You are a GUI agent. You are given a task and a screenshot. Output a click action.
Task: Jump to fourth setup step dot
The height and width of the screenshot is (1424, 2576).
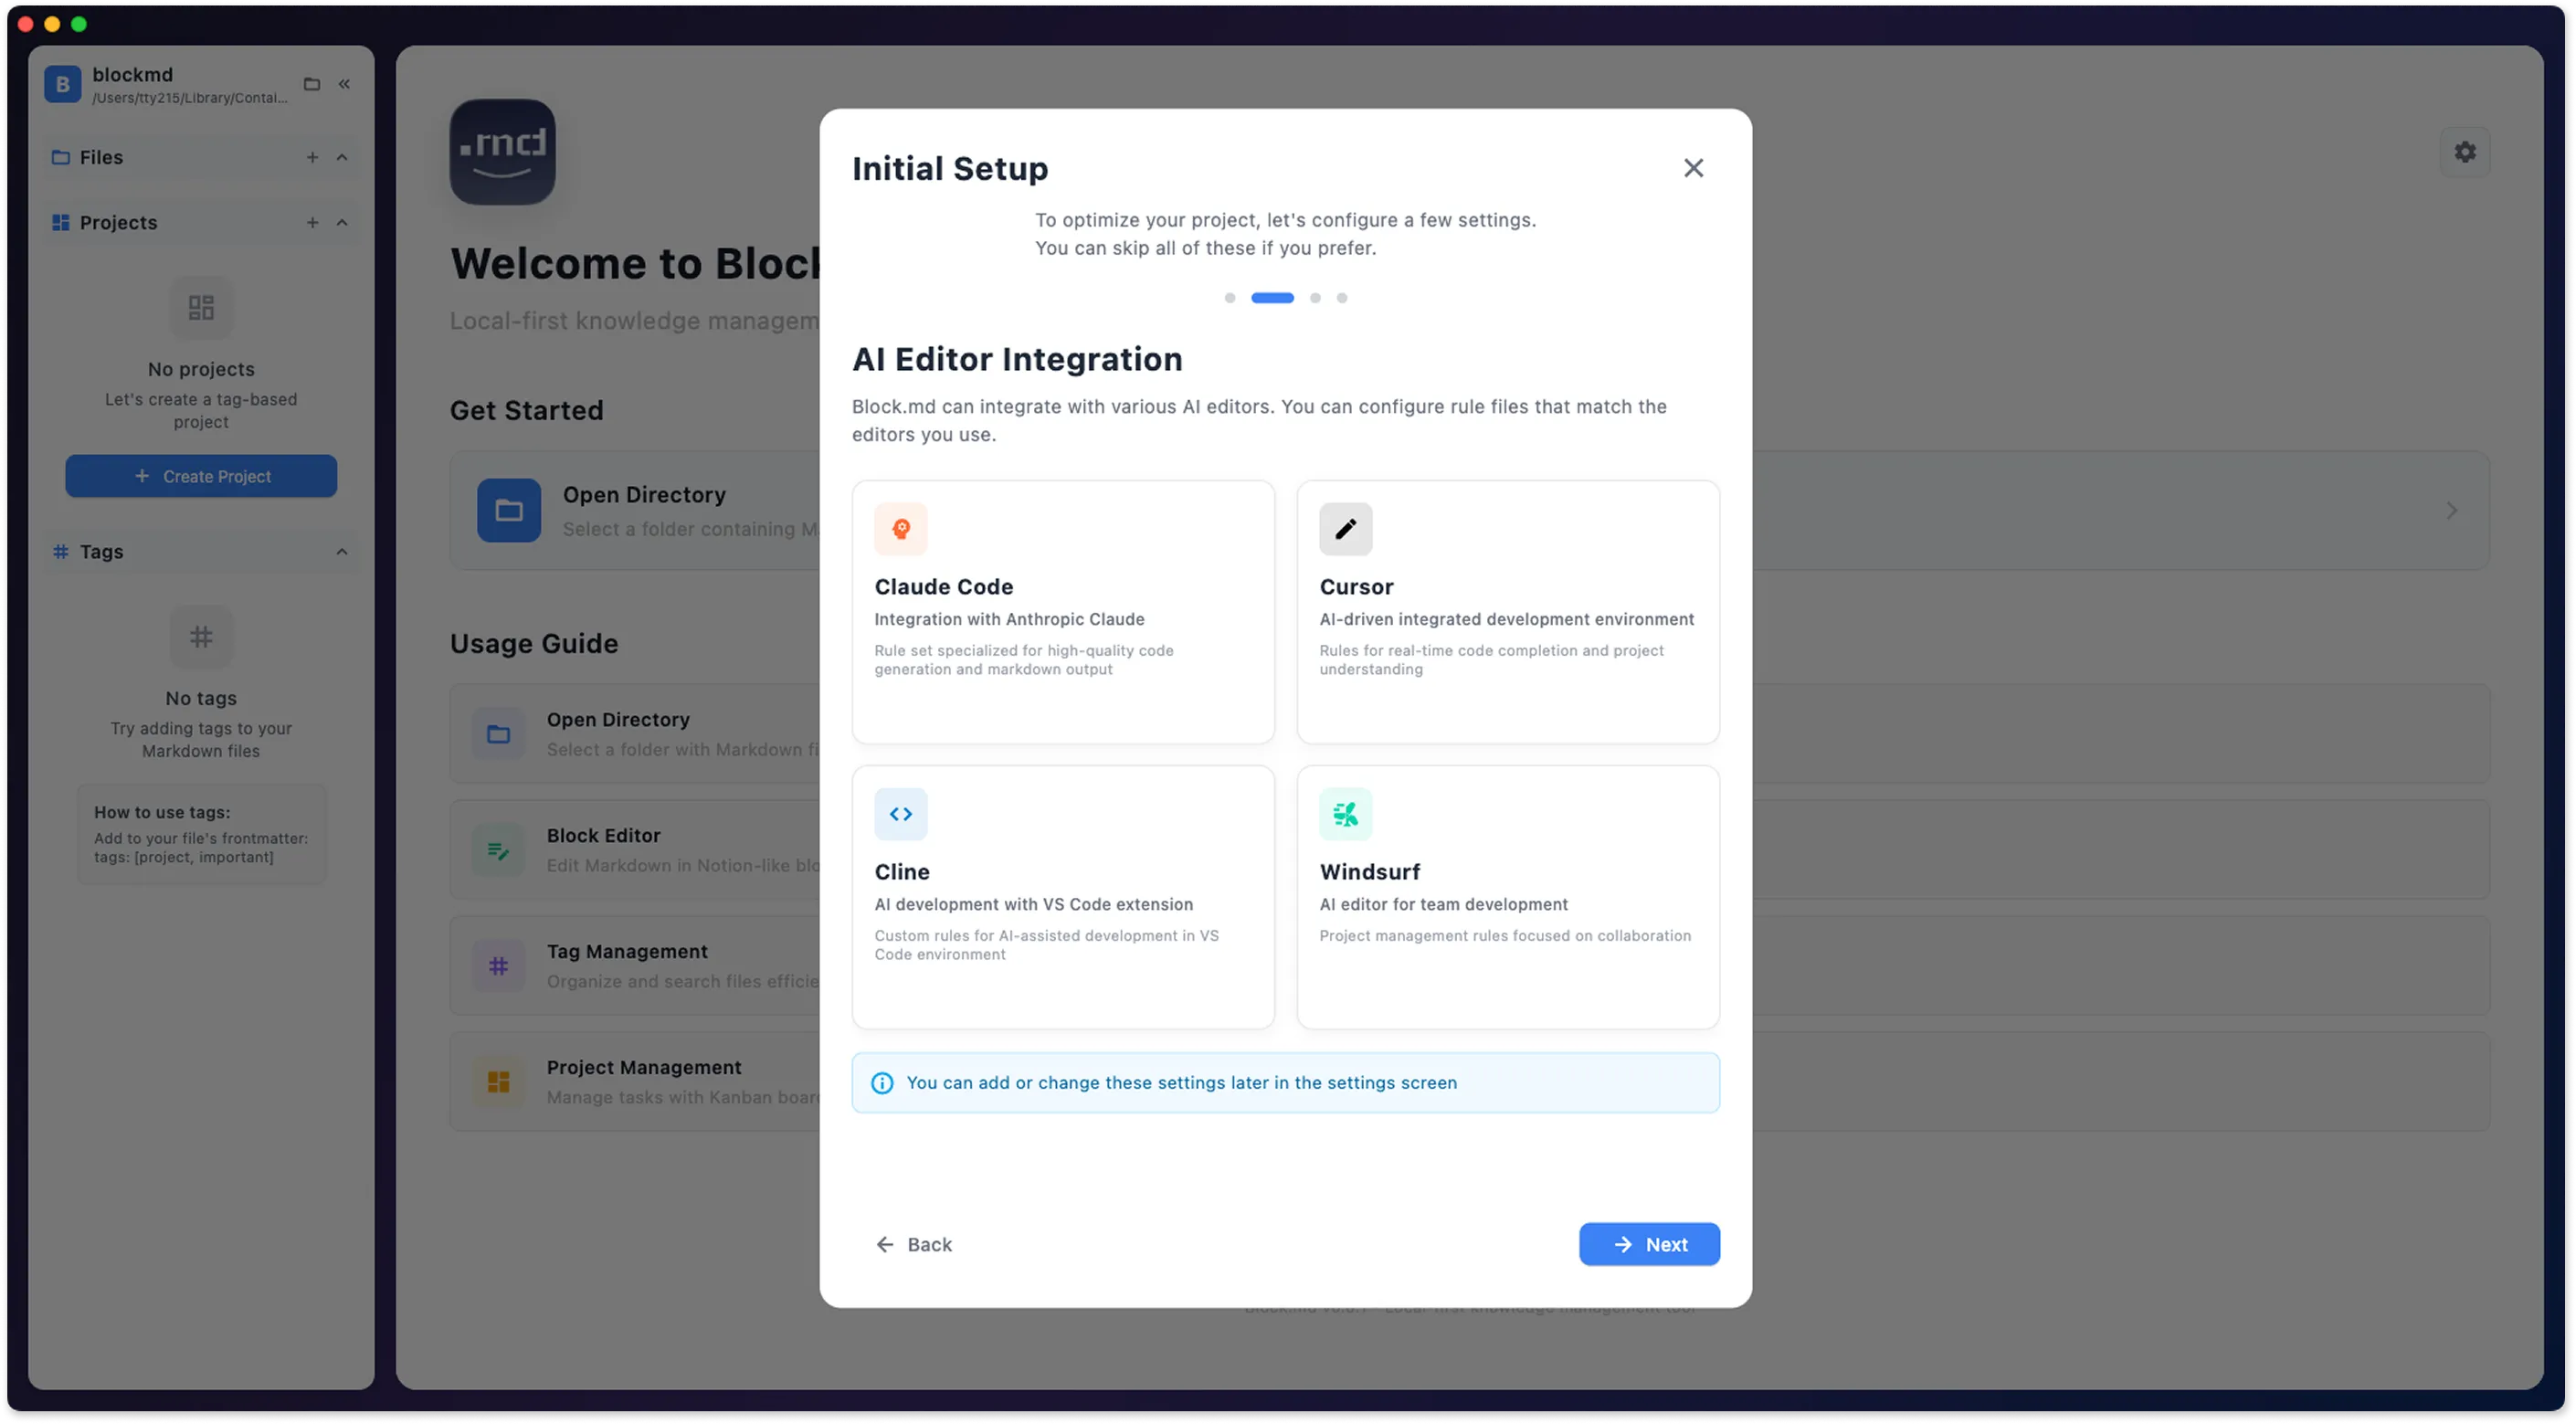pyautogui.click(x=1342, y=297)
